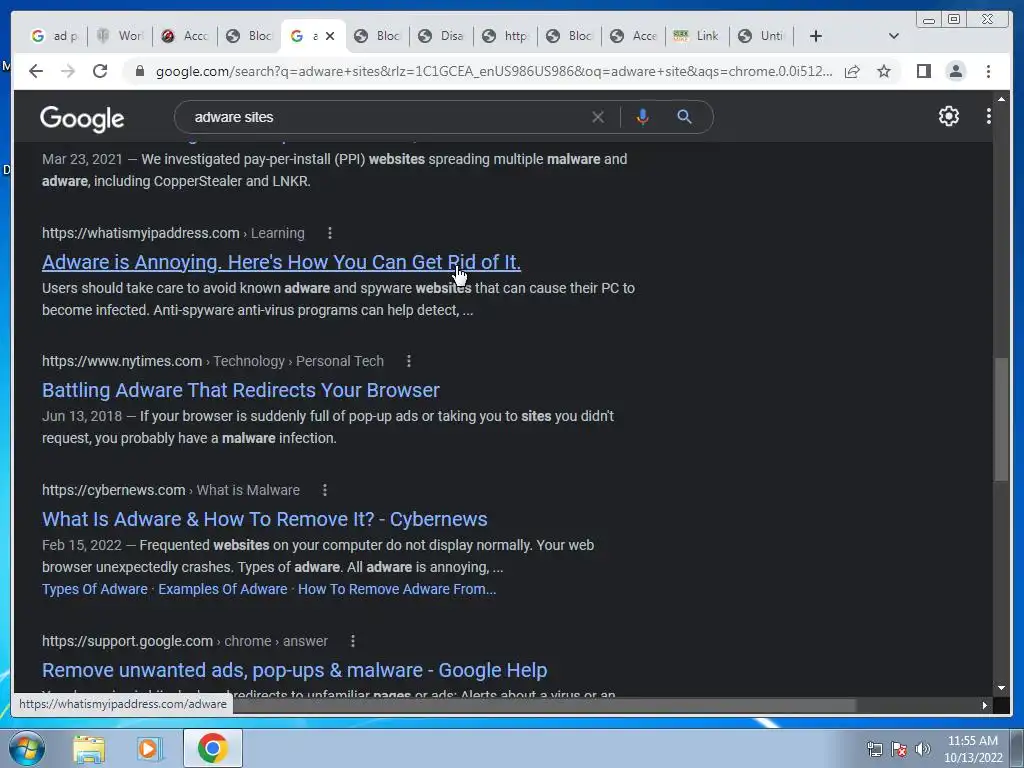Screen dimensions: 1024x768
Task: Open 'Types Of Adware' sitelink
Action: click(x=95, y=589)
